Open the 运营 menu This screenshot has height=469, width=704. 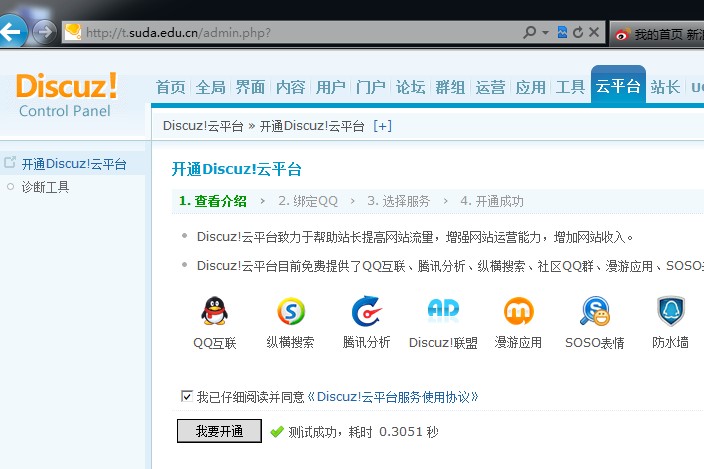point(490,87)
